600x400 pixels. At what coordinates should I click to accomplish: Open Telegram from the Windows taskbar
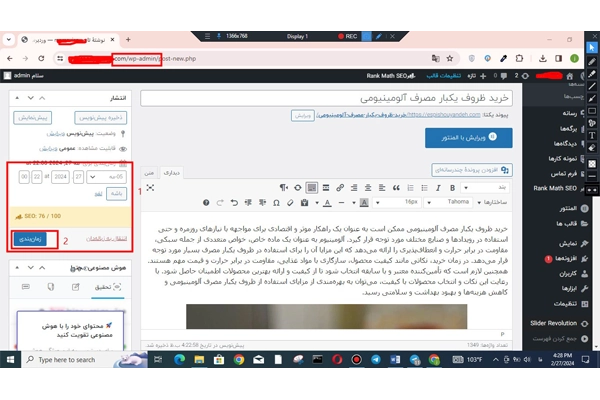[x=376, y=359]
